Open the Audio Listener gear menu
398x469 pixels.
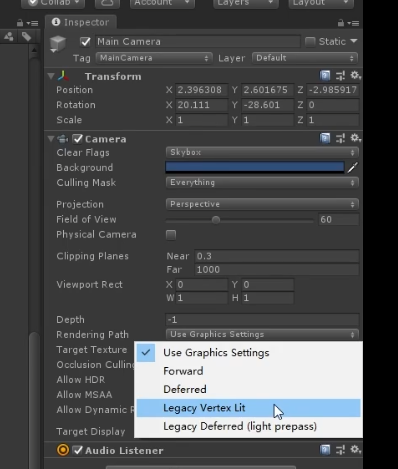355,450
